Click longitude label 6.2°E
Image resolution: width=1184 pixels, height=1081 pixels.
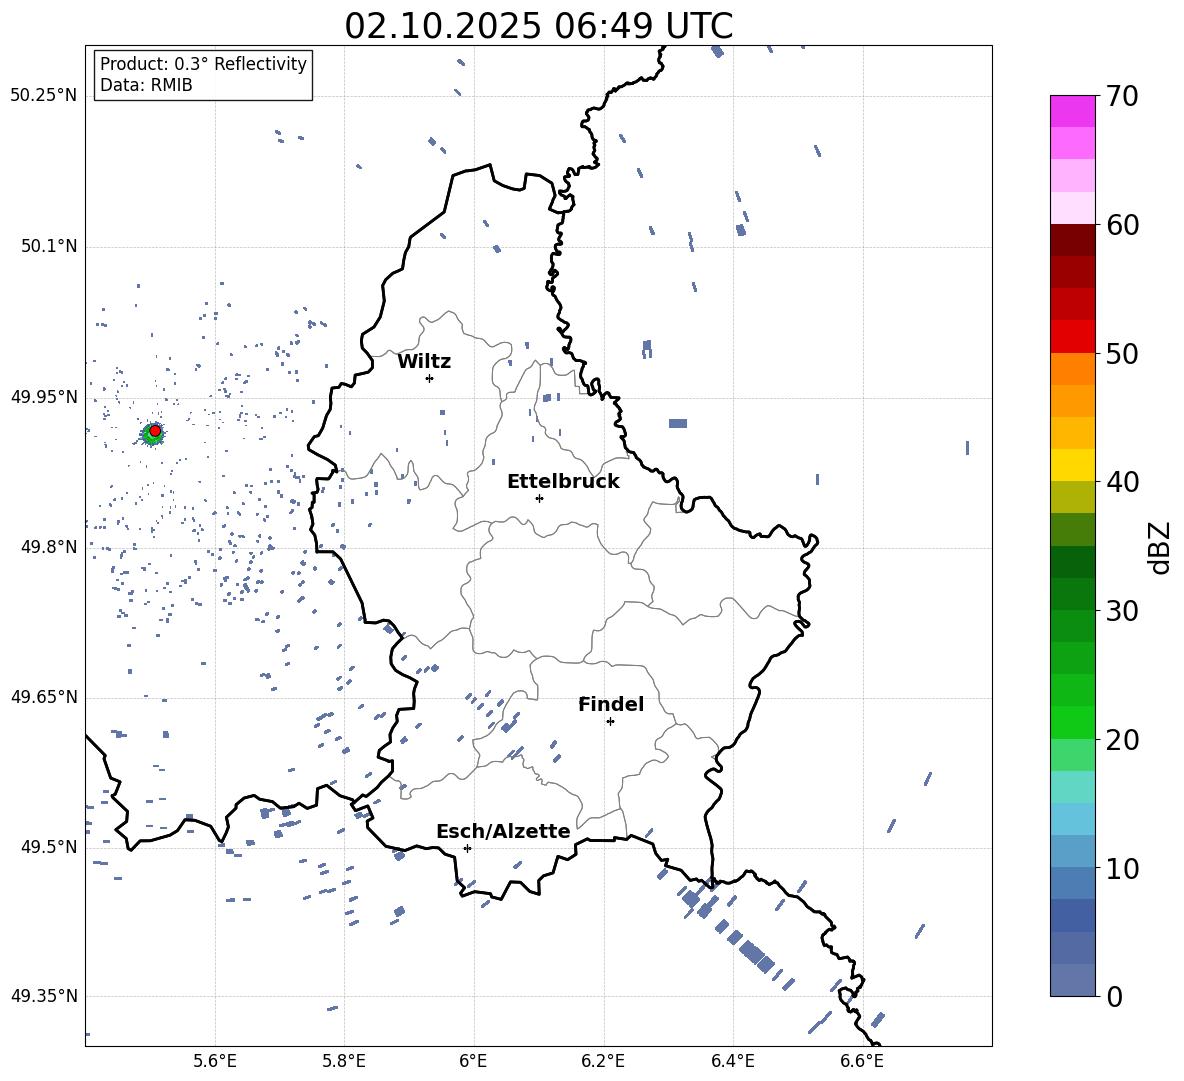point(603,1061)
